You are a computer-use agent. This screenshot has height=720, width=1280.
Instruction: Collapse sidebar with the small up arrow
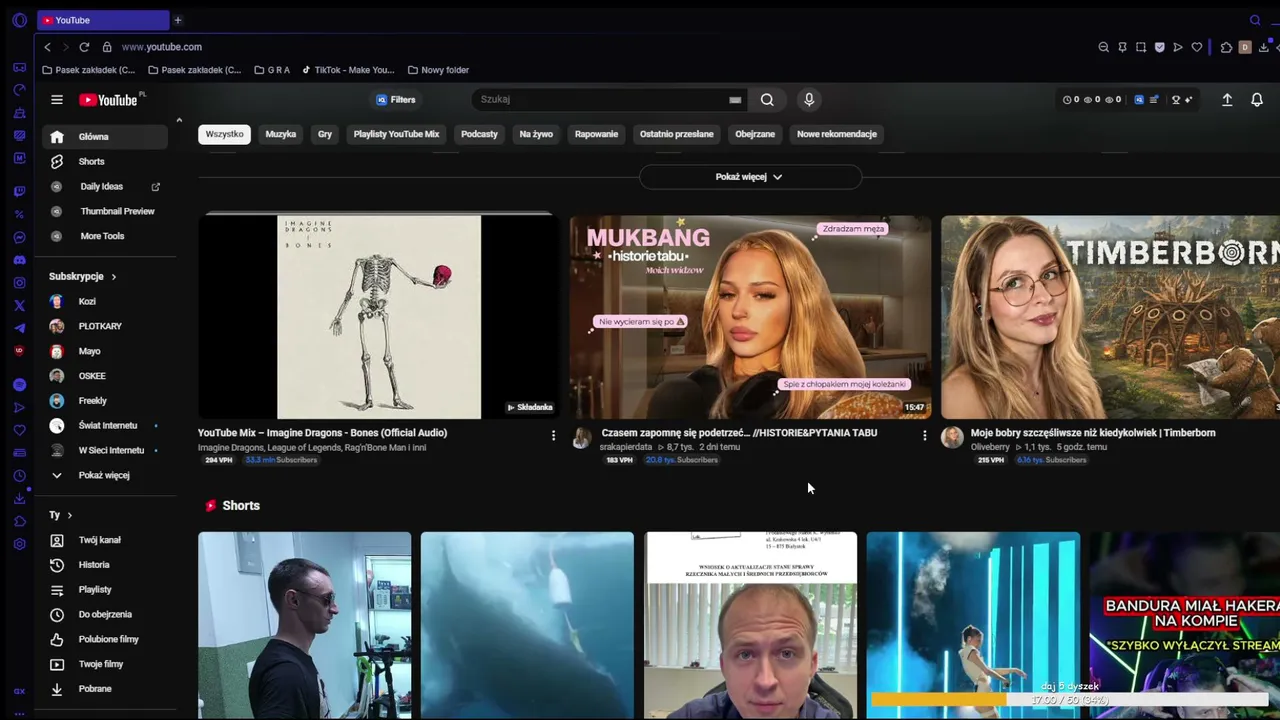click(179, 120)
